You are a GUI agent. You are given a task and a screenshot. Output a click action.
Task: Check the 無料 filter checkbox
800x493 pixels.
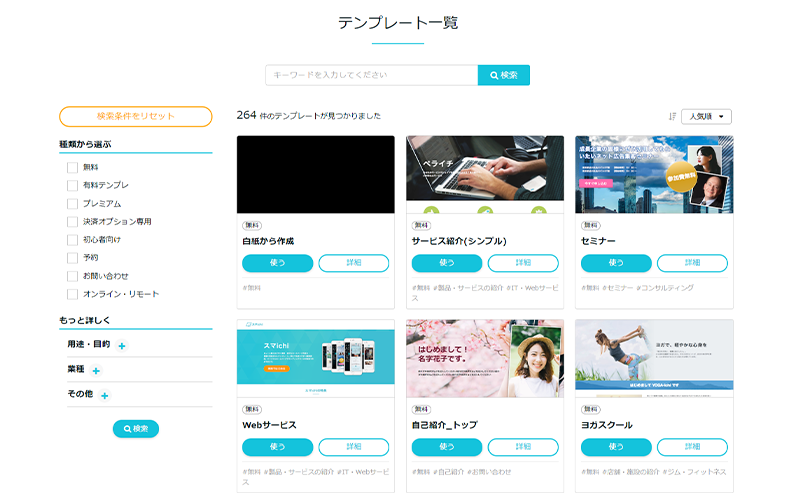pos(72,167)
